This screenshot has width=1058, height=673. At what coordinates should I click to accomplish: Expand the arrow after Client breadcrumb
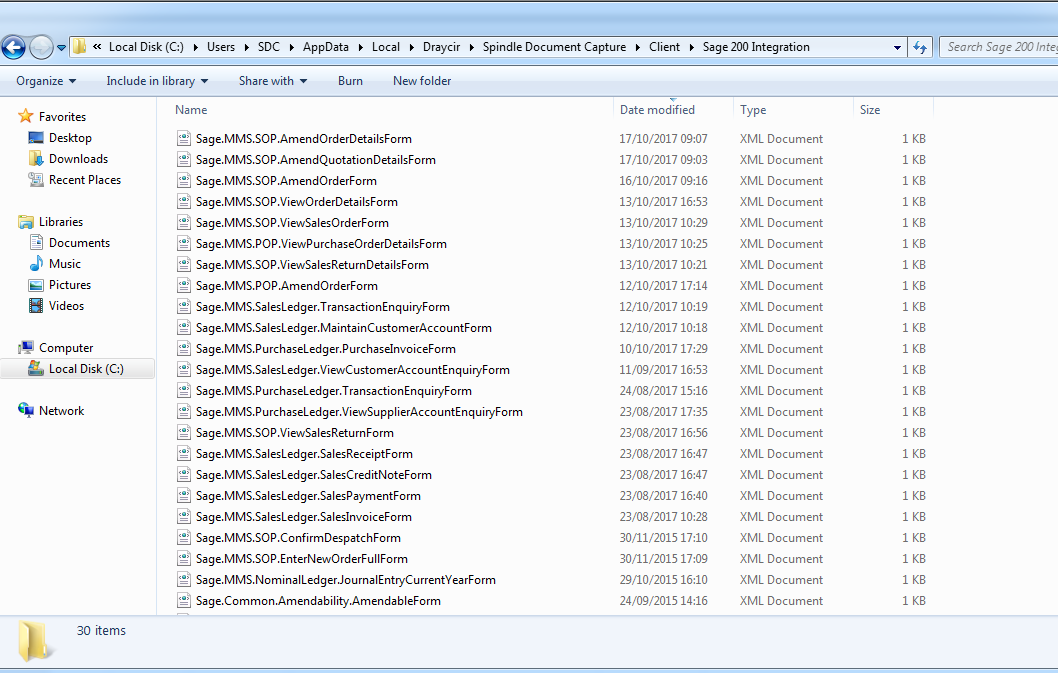tap(692, 47)
